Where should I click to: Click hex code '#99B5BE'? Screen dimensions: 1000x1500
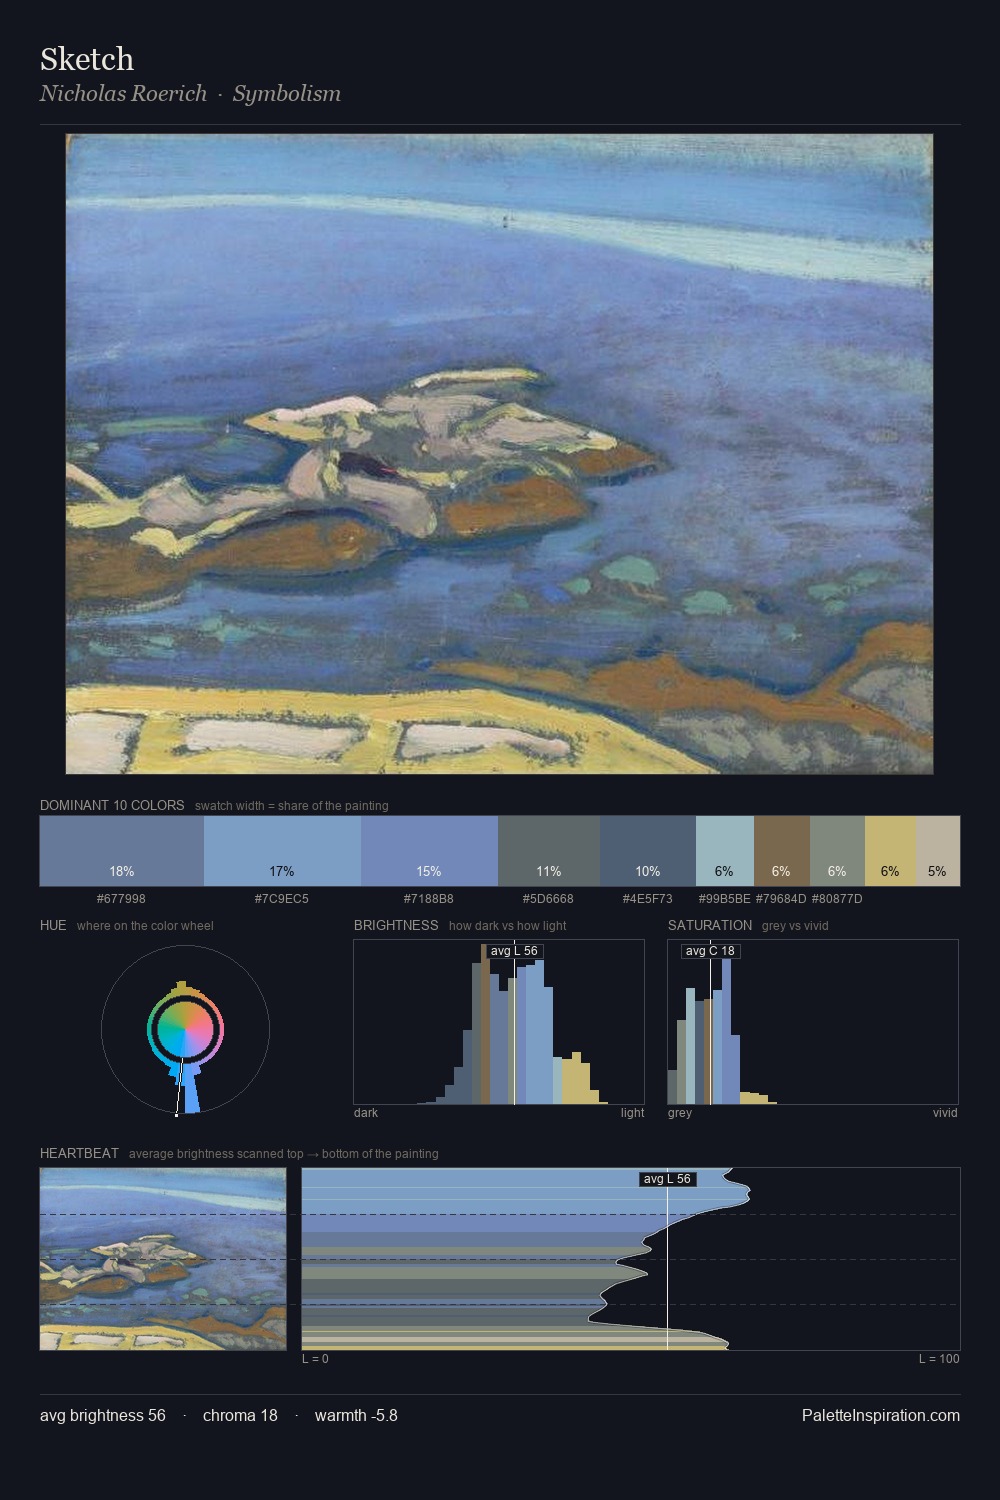click(x=724, y=898)
